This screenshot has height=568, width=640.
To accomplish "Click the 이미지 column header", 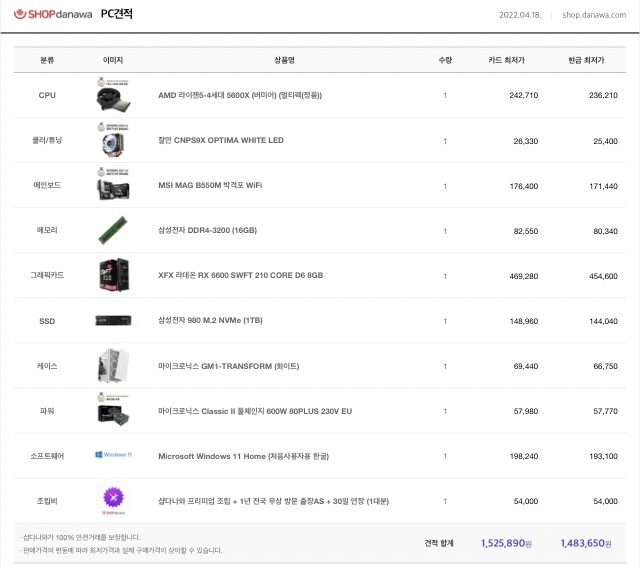I will [113, 60].
